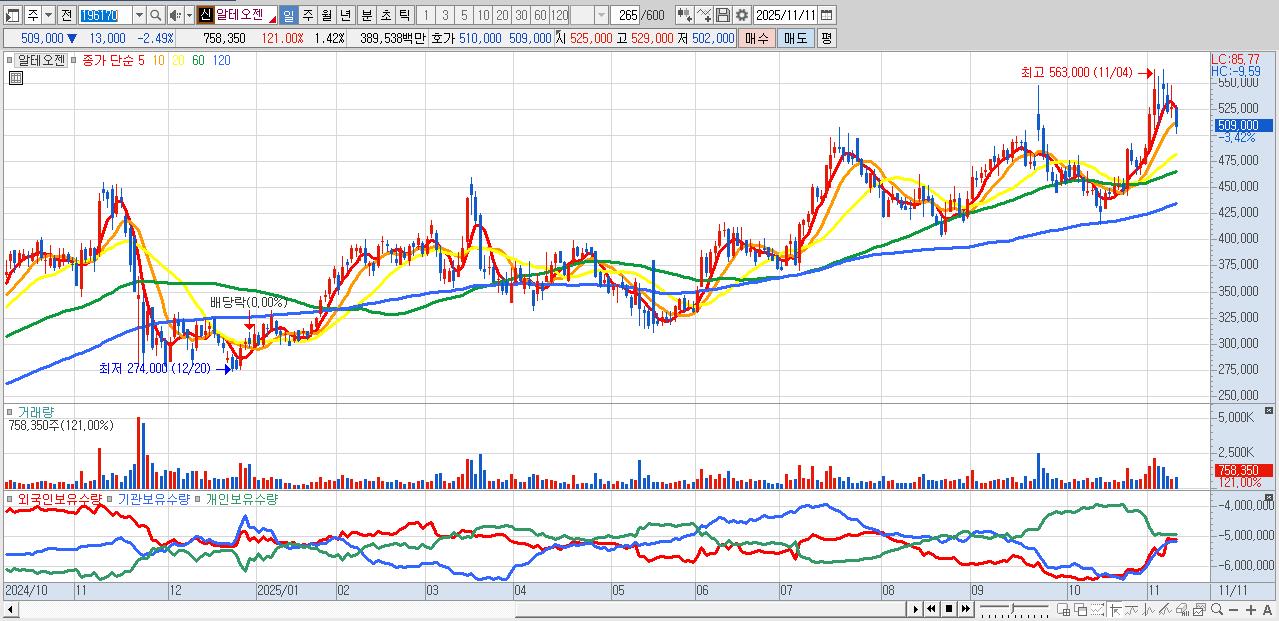
Task: Select the 년 yearly period toggle
Action: tap(345, 15)
